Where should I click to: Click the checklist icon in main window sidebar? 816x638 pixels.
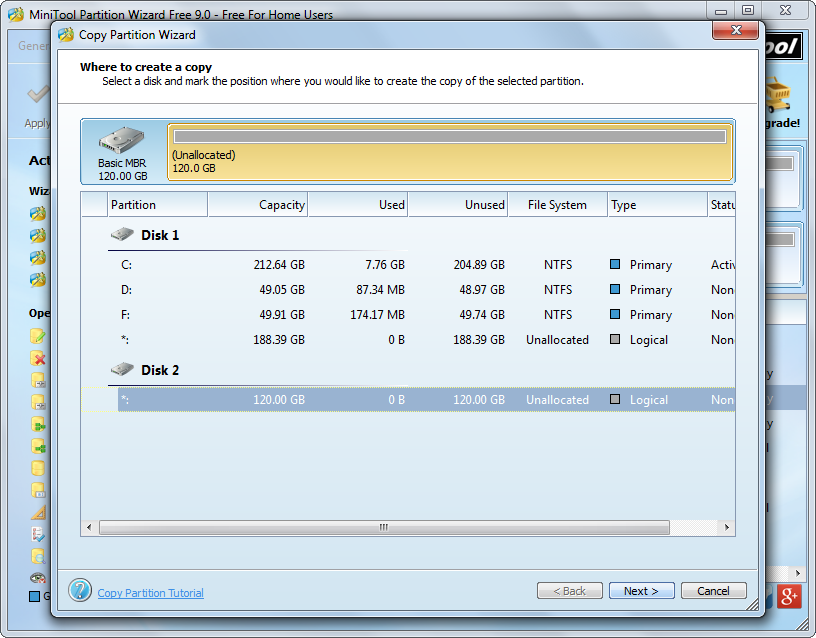tap(38, 534)
